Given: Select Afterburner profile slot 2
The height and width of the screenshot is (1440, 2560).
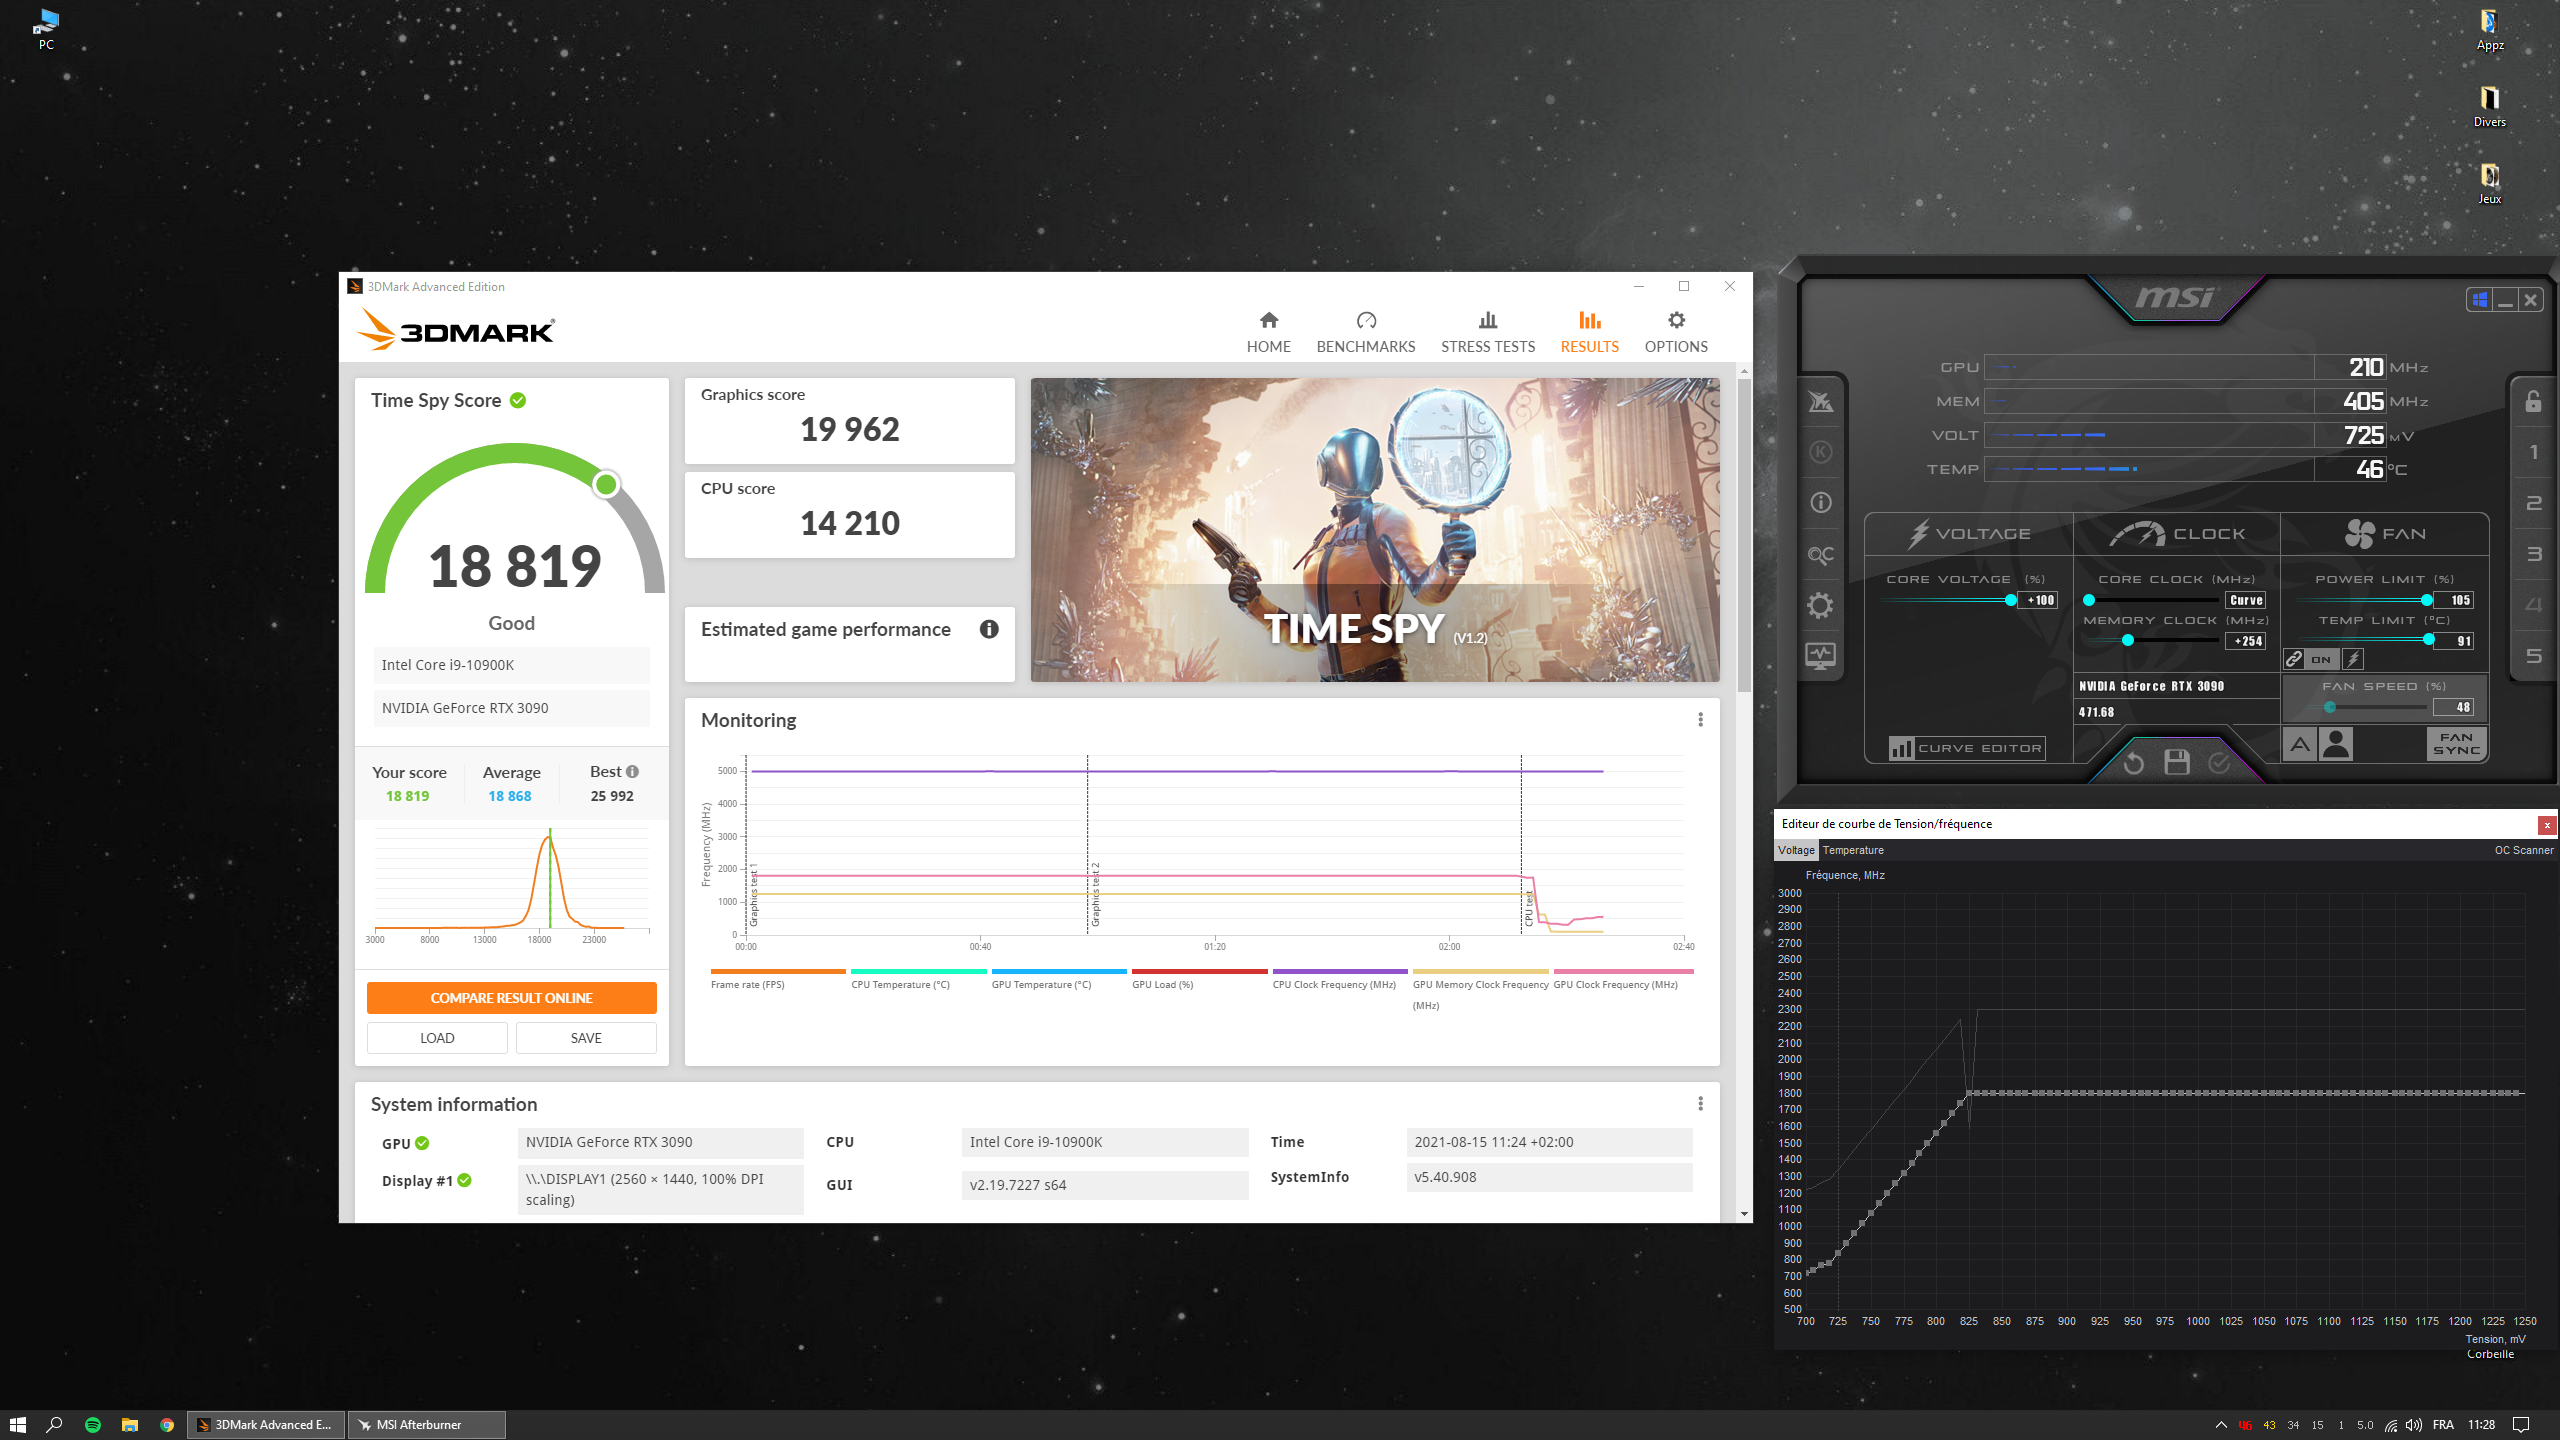Looking at the screenshot, I should tap(2533, 503).
